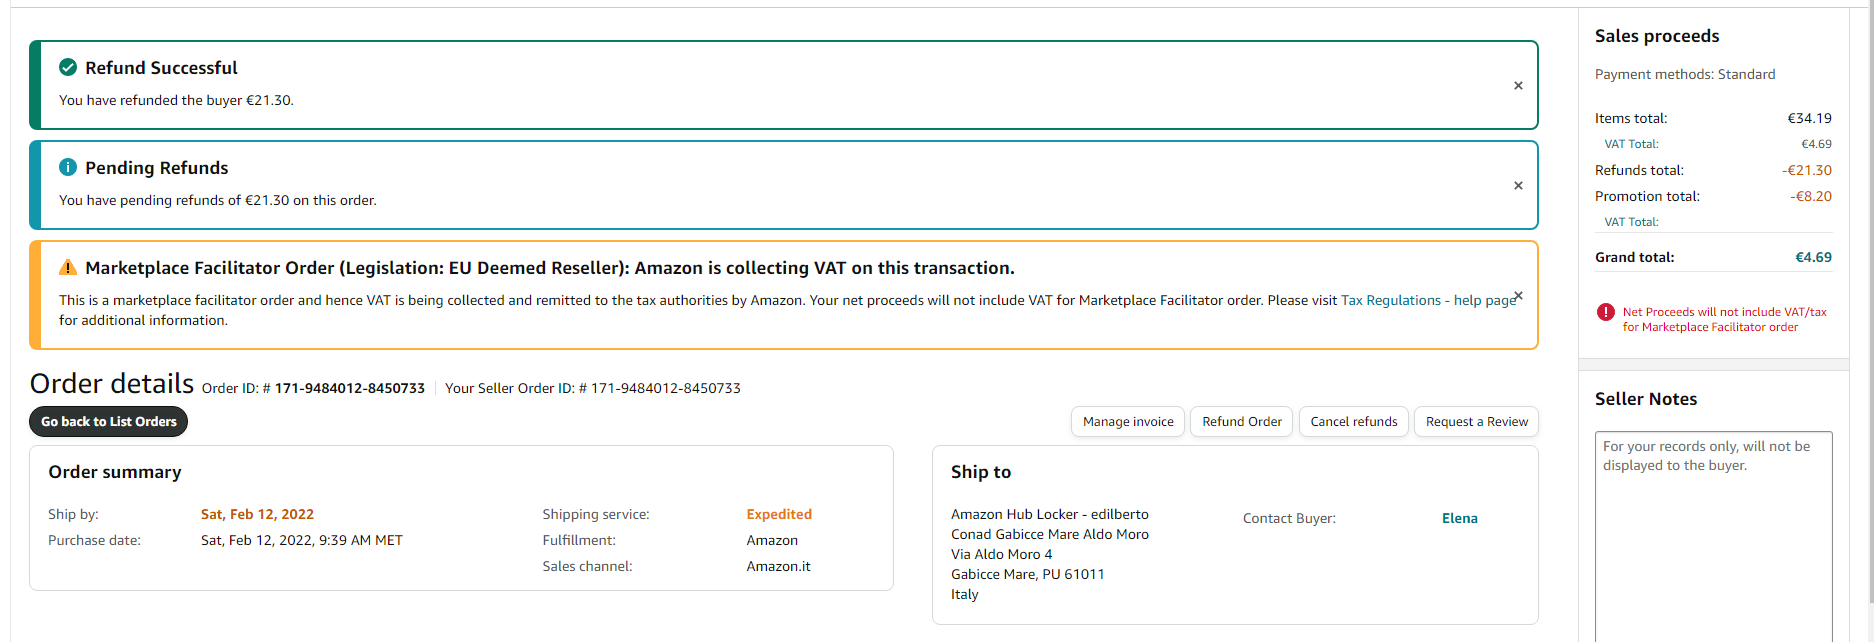Click the Expedited shipping service value
Image resolution: width=1874 pixels, height=642 pixels.
pyautogui.click(x=779, y=515)
